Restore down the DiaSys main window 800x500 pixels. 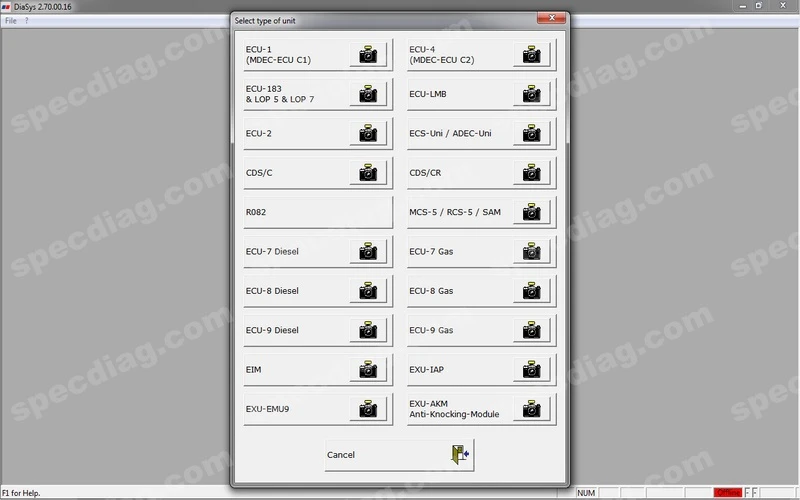click(x=759, y=6)
